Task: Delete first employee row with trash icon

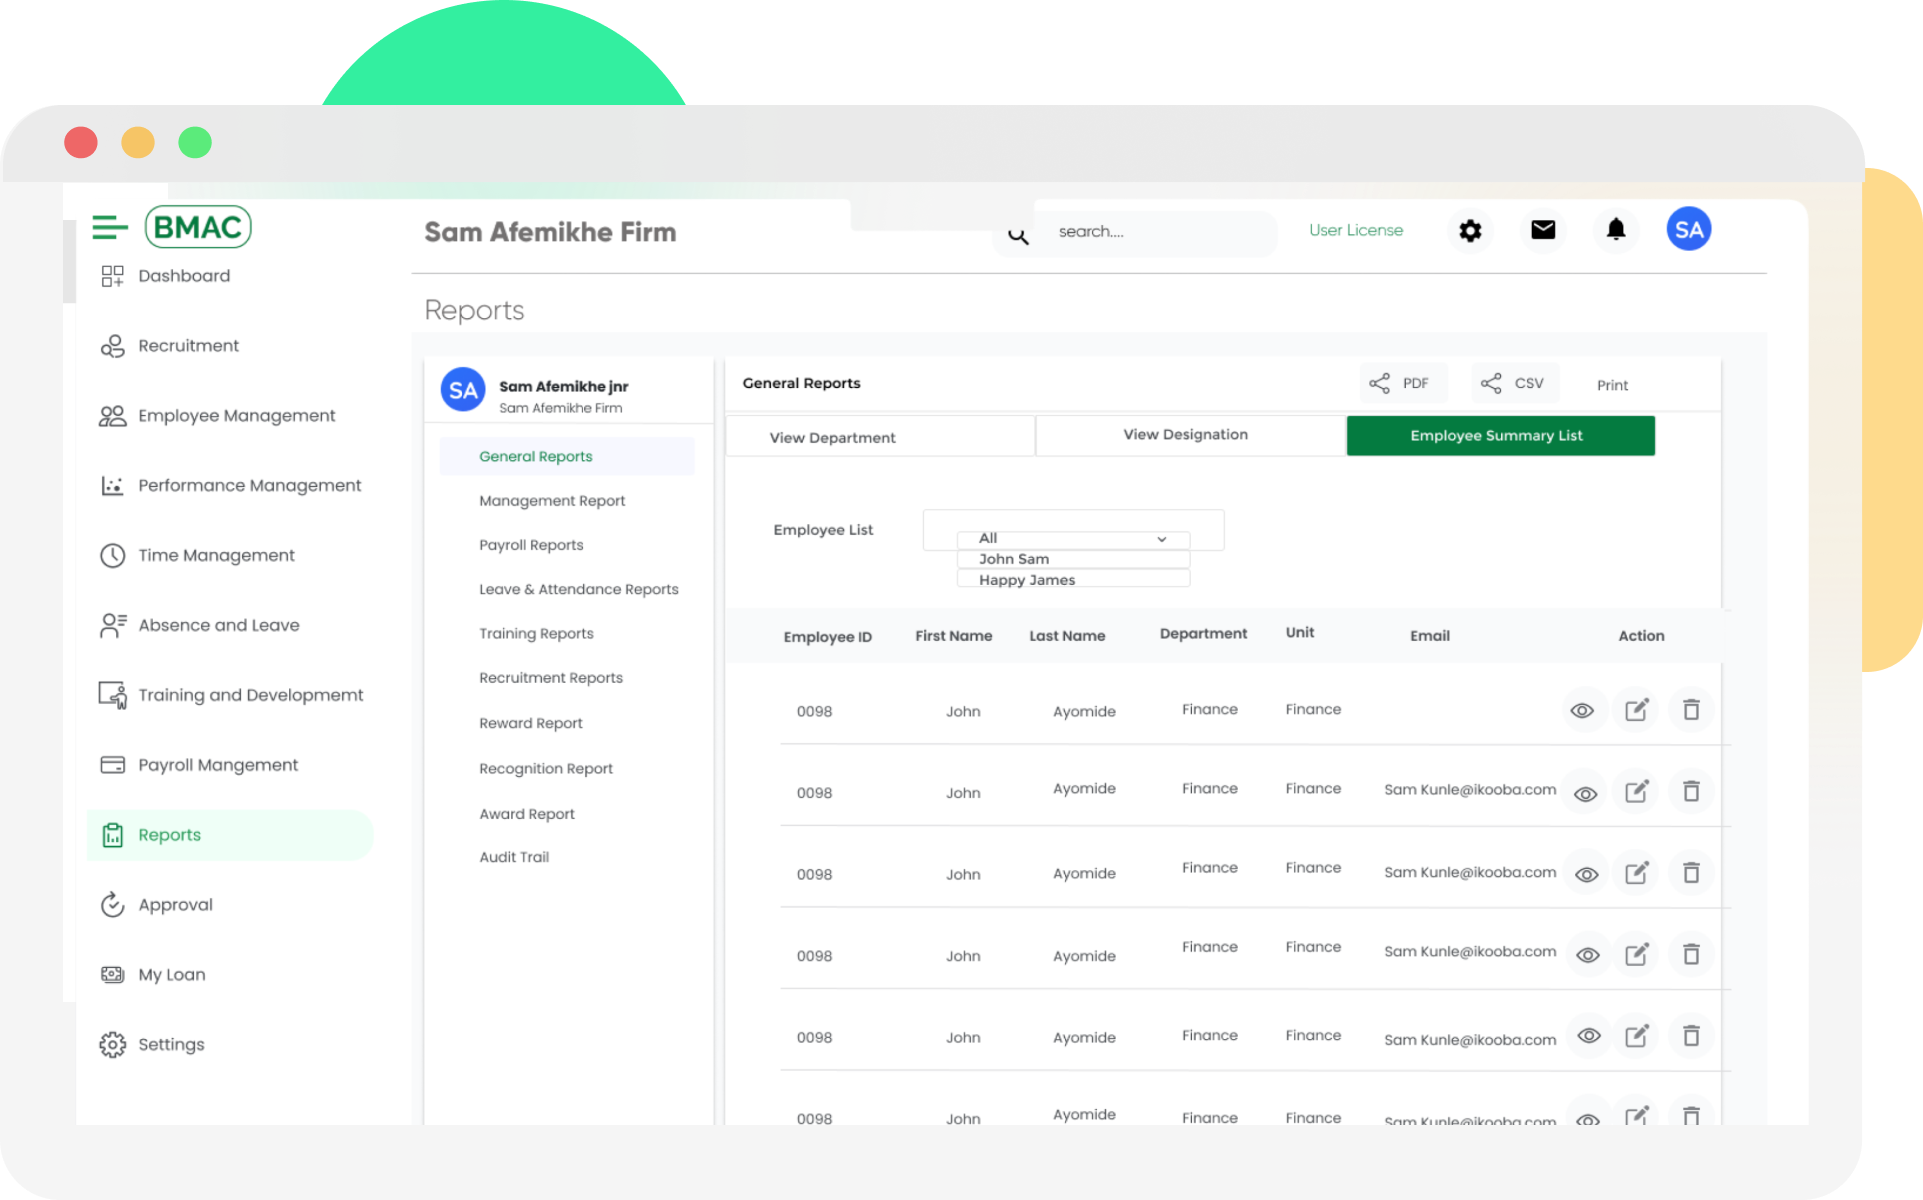Action: (1691, 710)
